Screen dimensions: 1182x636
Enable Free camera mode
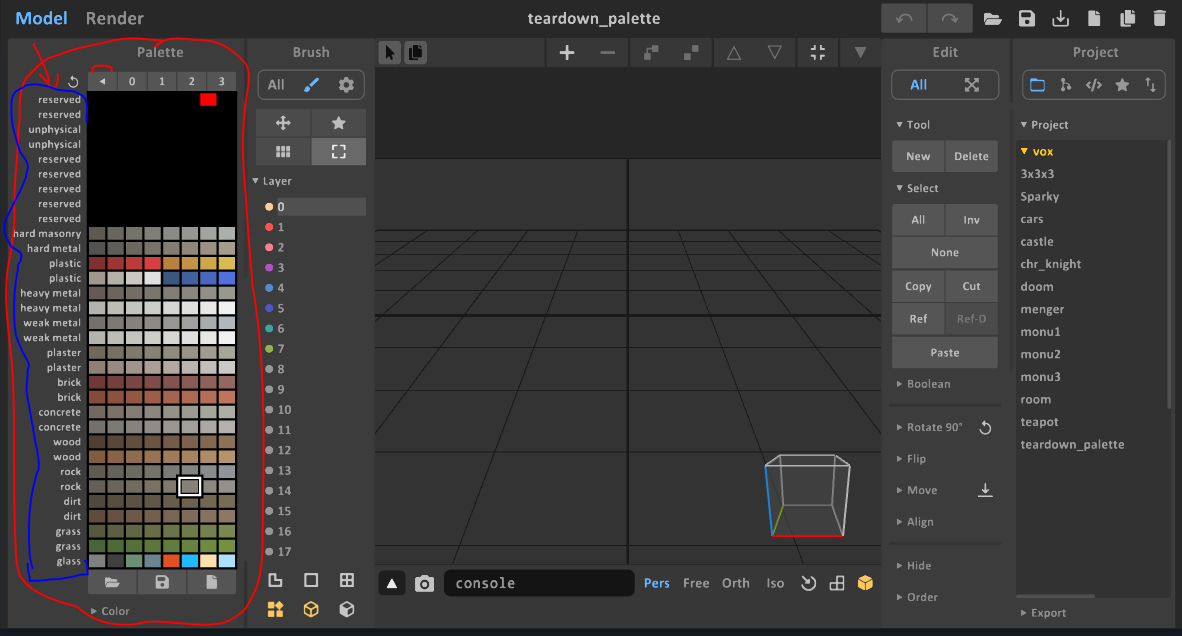(x=696, y=583)
